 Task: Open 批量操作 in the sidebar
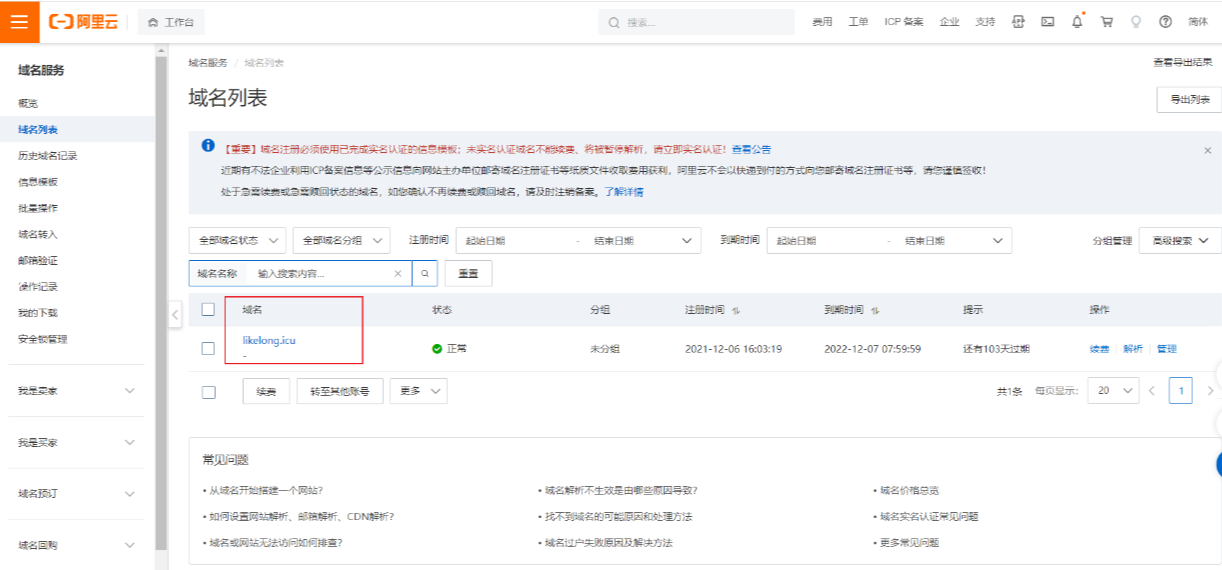coord(38,208)
